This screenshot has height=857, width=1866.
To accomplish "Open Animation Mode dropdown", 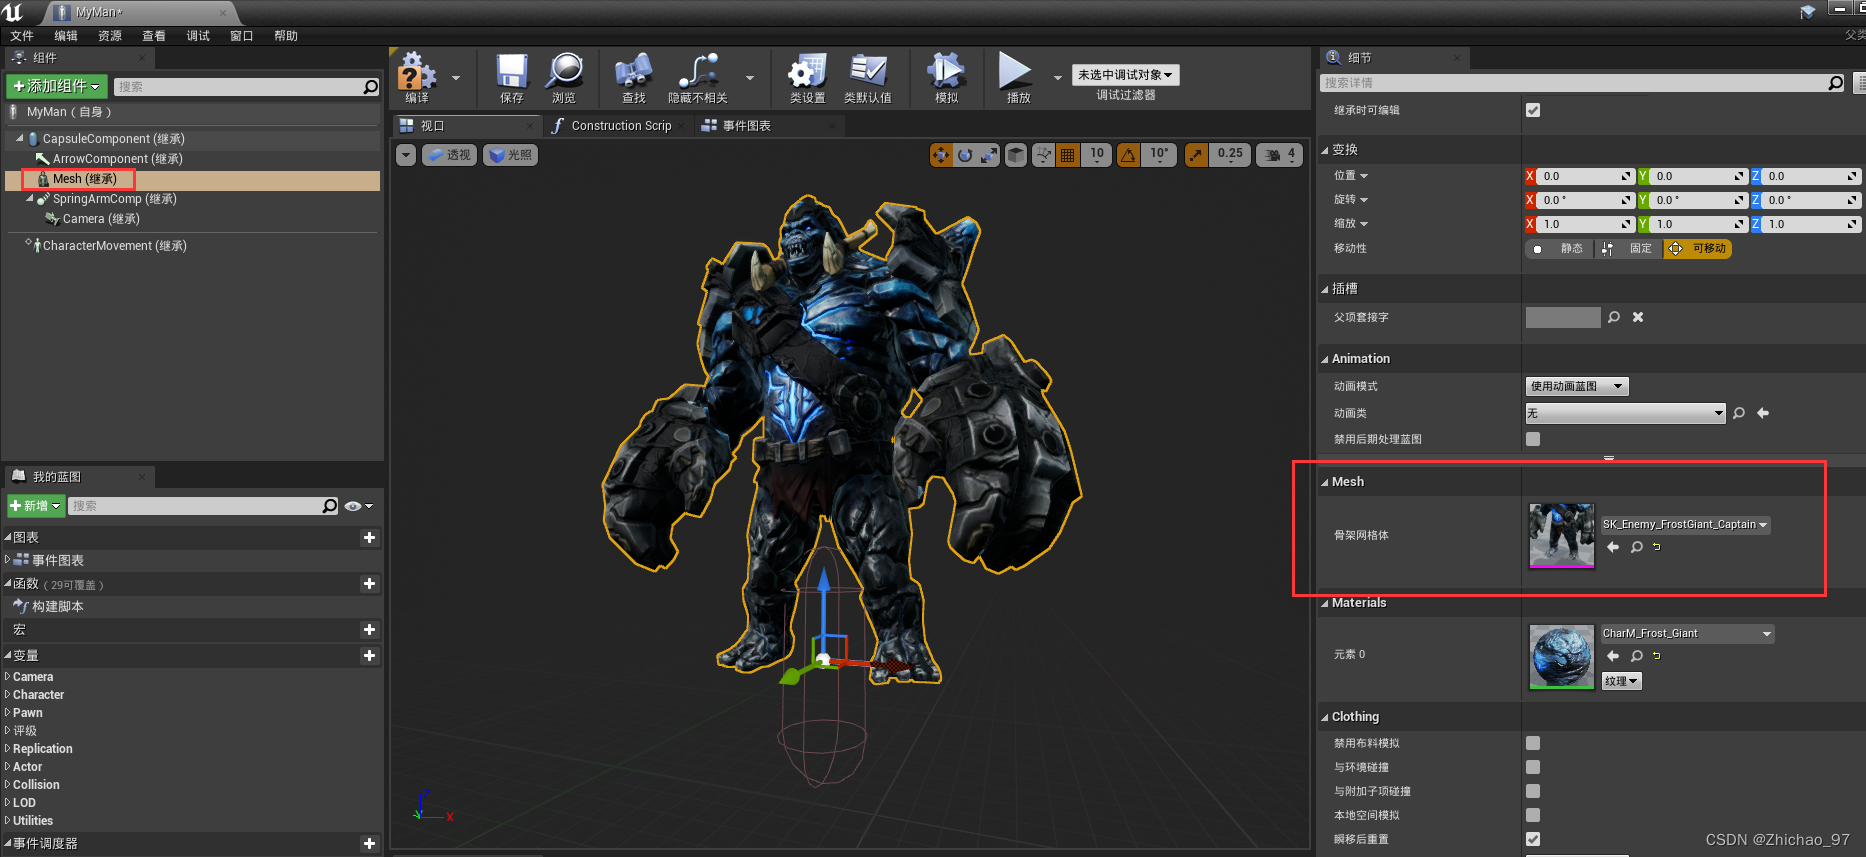I will [1577, 386].
